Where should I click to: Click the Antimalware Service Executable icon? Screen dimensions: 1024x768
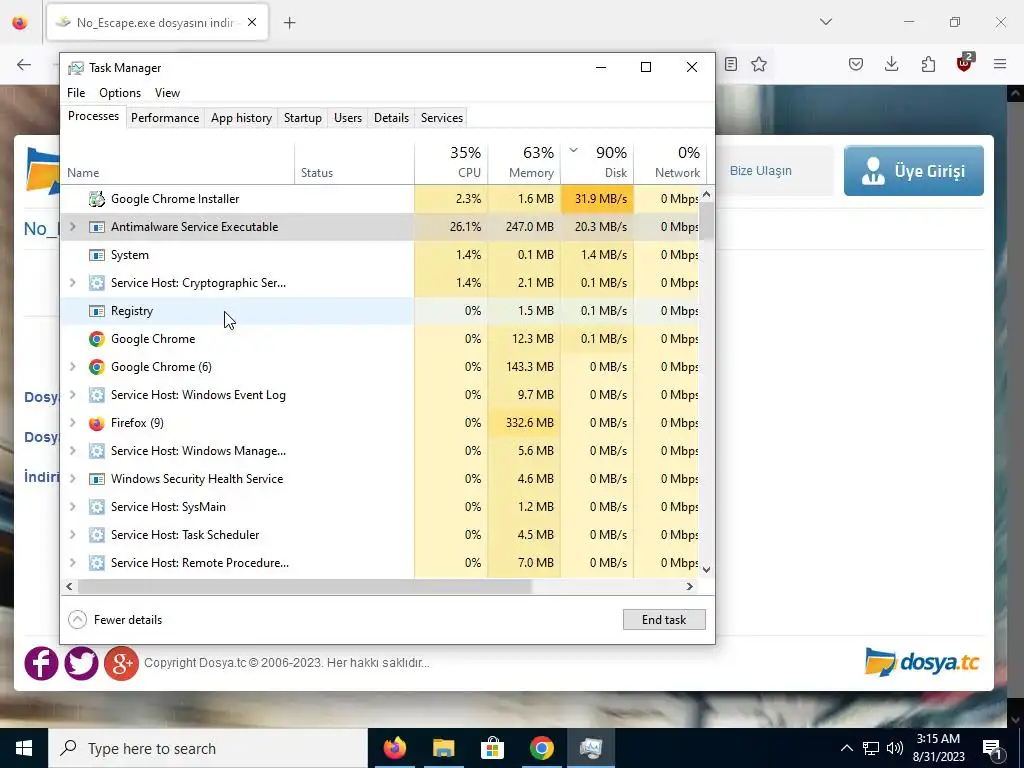97,227
